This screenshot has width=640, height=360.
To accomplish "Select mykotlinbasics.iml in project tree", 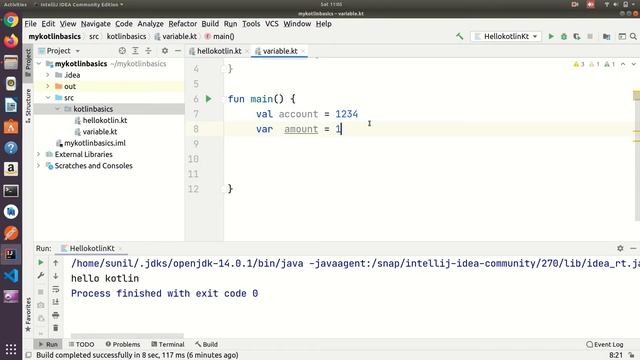I will pos(95,143).
